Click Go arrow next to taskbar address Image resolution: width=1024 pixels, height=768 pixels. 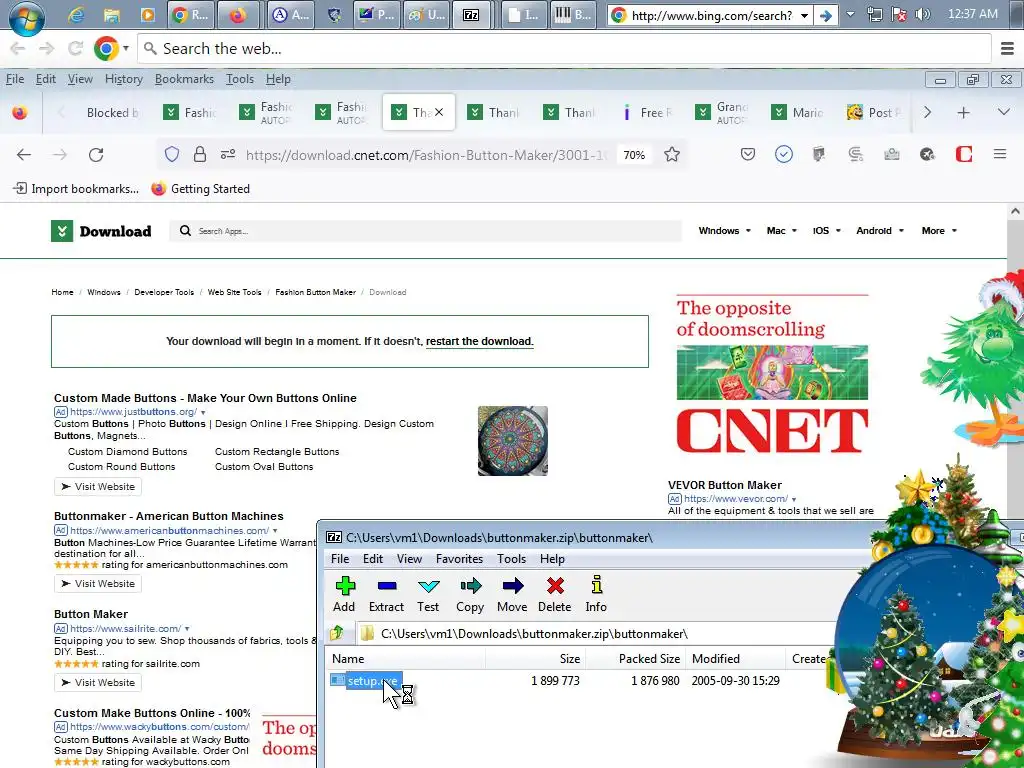click(x=826, y=15)
